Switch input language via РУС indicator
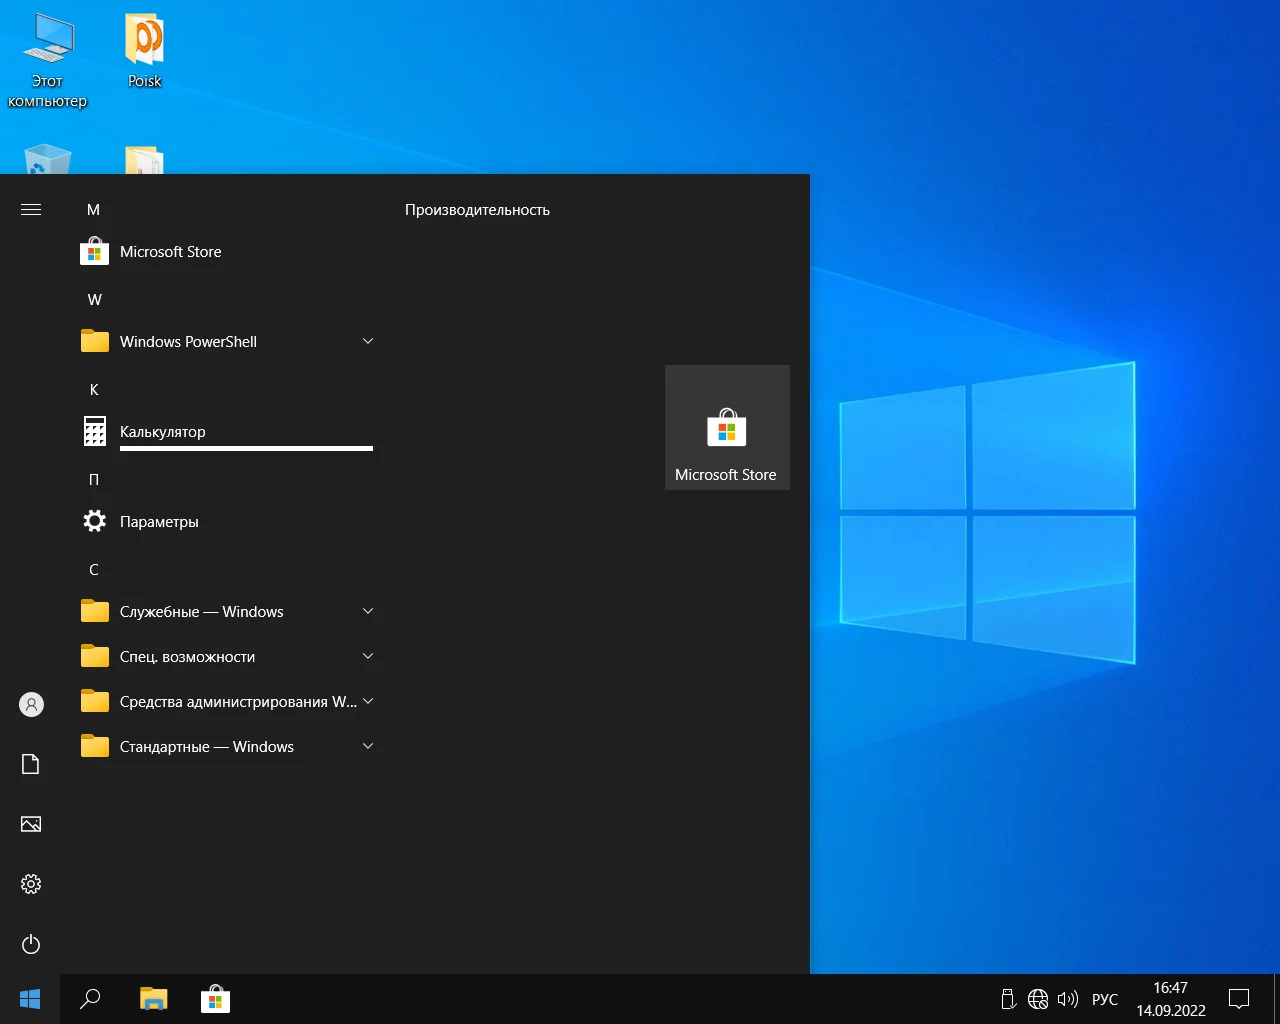 coord(1105,999)
